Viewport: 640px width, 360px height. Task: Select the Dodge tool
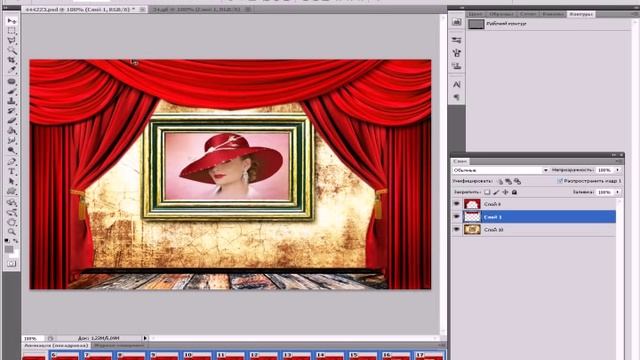point(12,150)
